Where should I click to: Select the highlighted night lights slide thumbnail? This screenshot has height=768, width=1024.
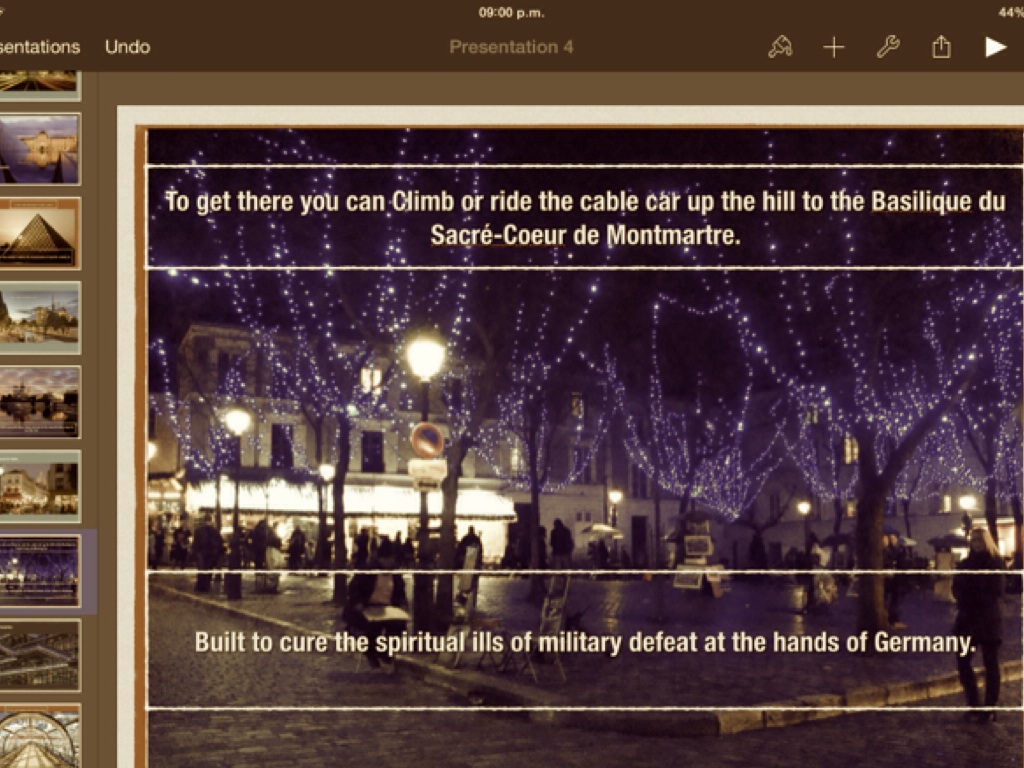click(x=40, y=571)
